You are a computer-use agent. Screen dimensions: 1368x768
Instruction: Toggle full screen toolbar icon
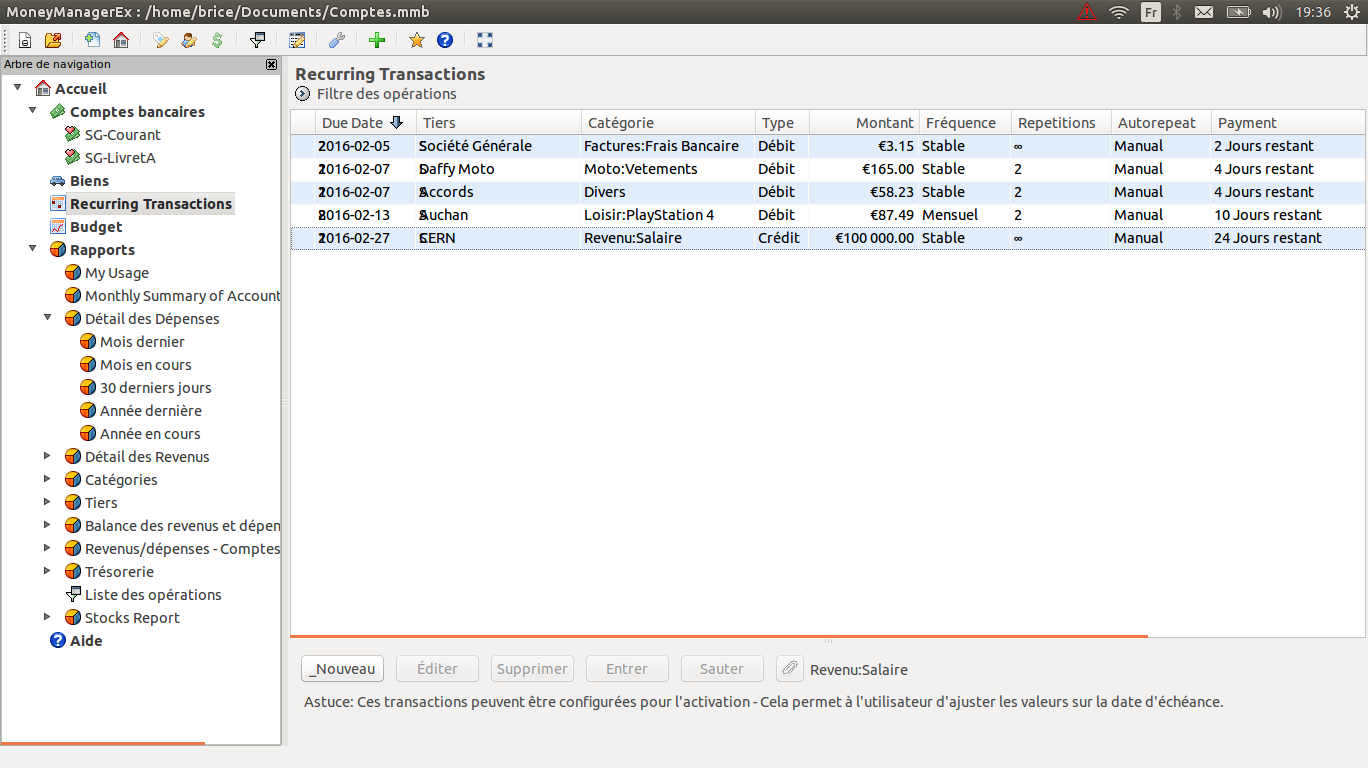pyautogui.click(x=485, y=40)
